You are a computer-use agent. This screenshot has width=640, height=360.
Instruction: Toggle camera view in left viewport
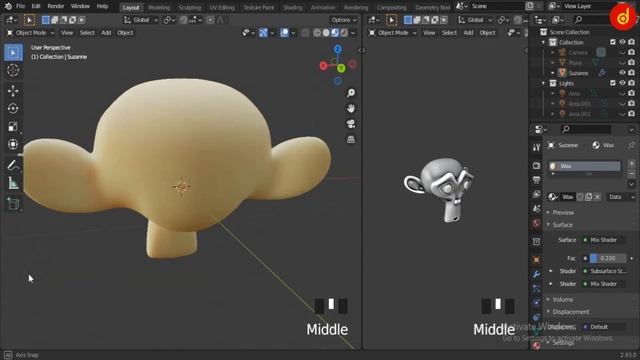[x=351, y=124]
